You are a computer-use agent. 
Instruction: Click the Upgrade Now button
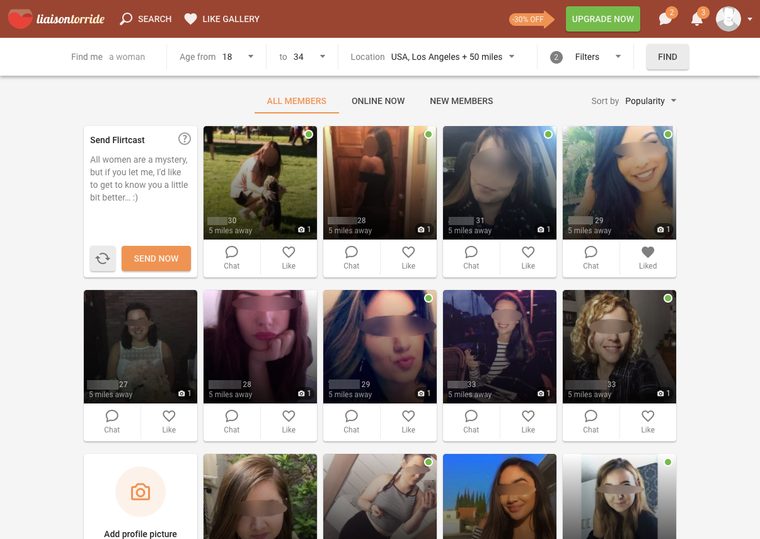[603, 19]
